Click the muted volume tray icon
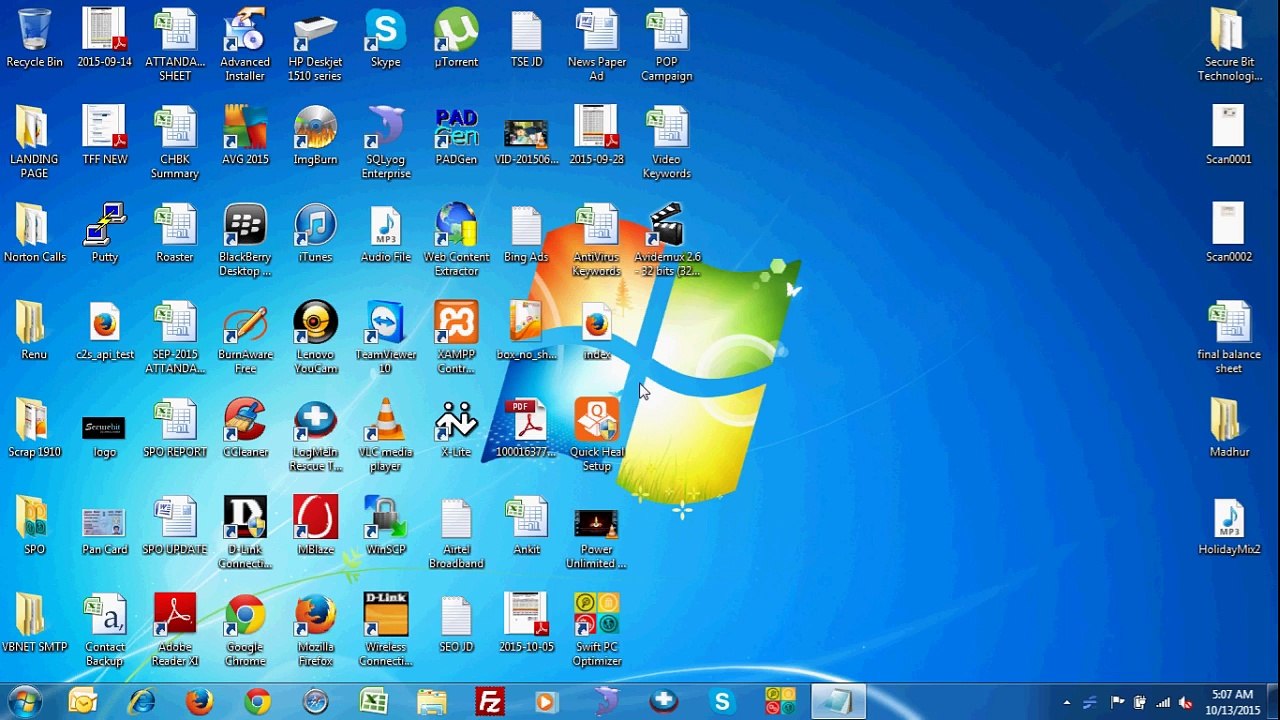 pyautogui.click(x=1185, y=702)
